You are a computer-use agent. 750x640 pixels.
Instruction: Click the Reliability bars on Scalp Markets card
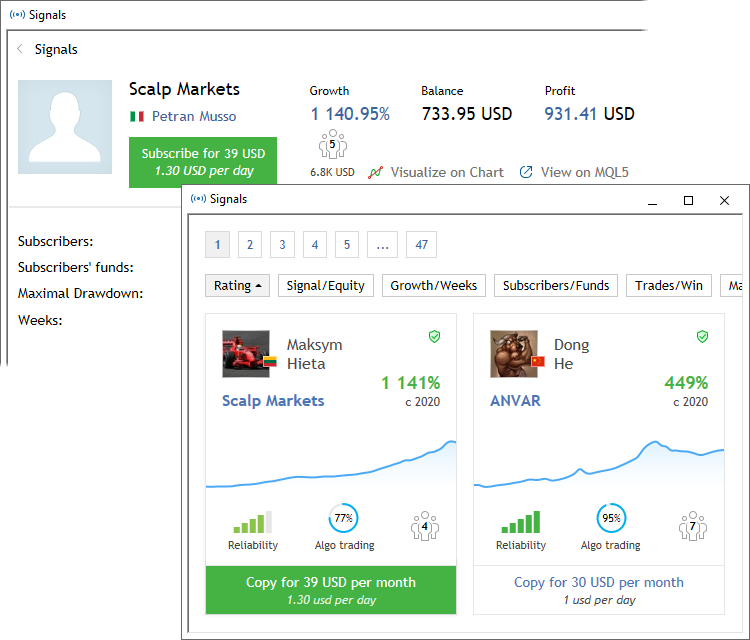pos(253,522)
